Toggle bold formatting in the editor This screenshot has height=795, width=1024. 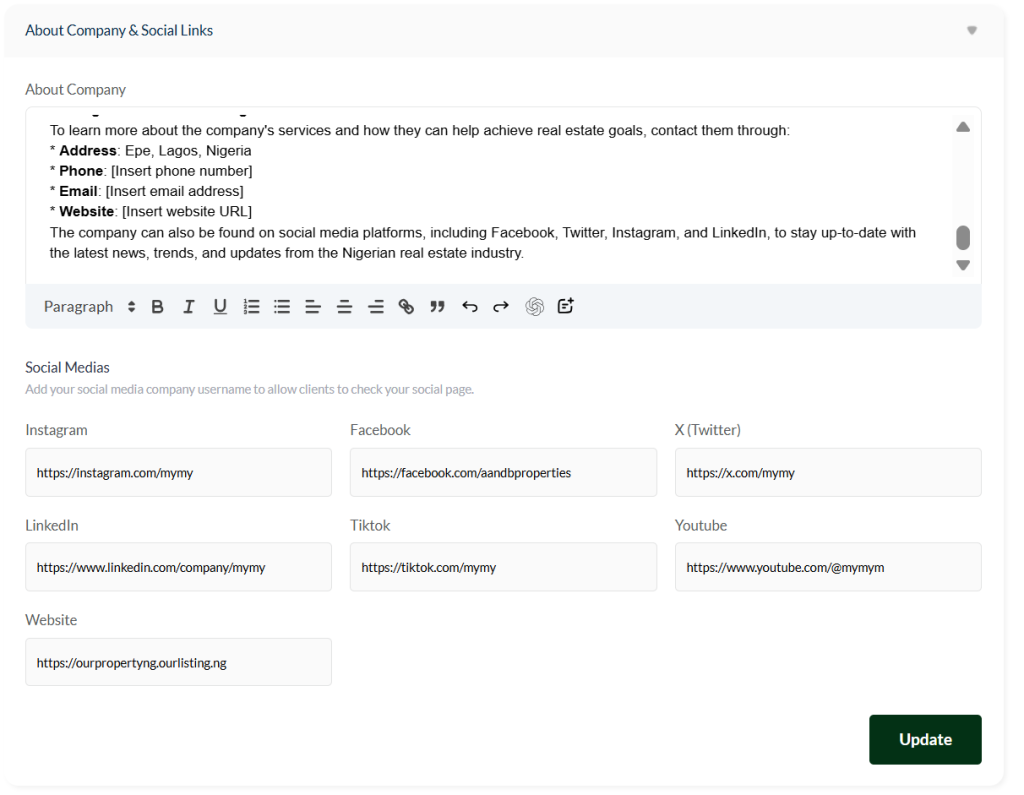point(157,307)
